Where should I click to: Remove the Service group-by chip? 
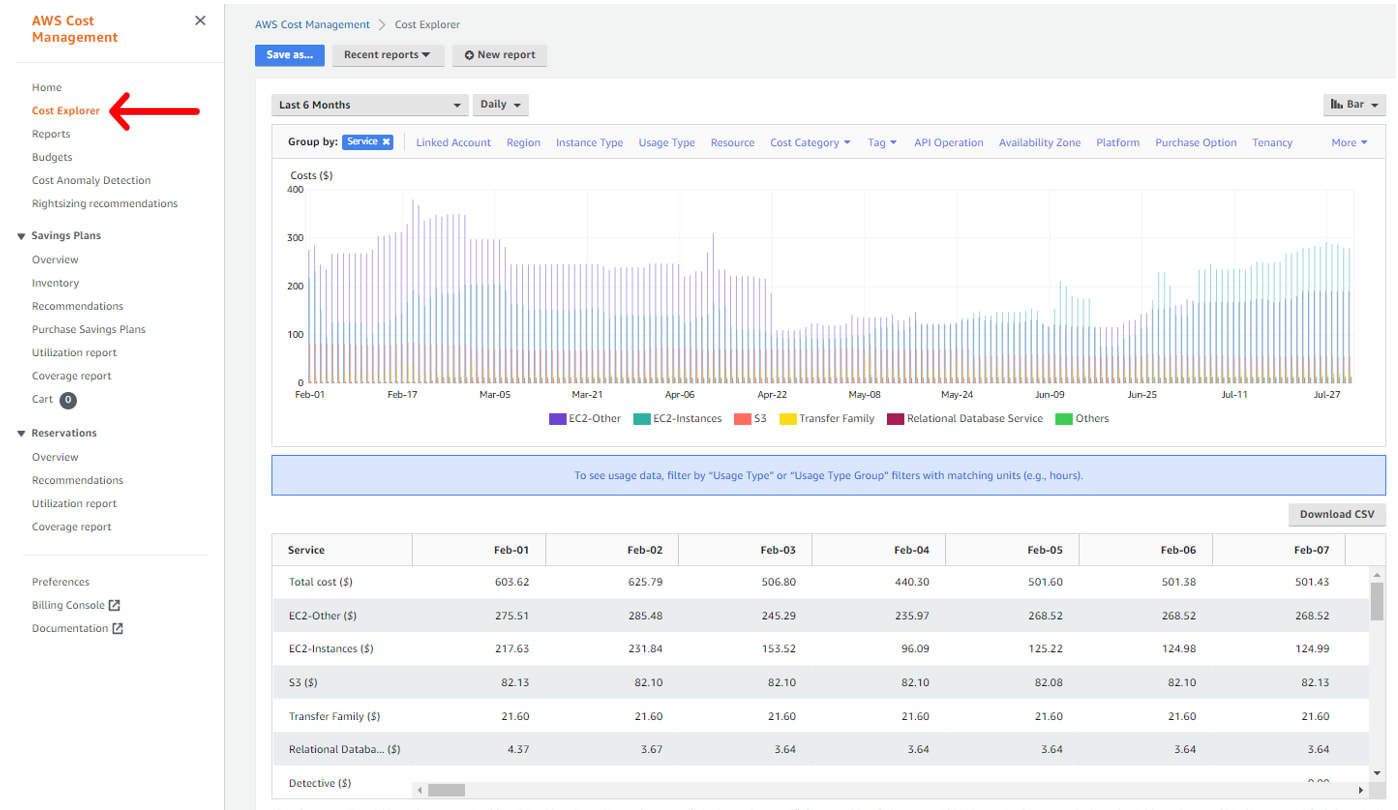(x=386, y=142)
